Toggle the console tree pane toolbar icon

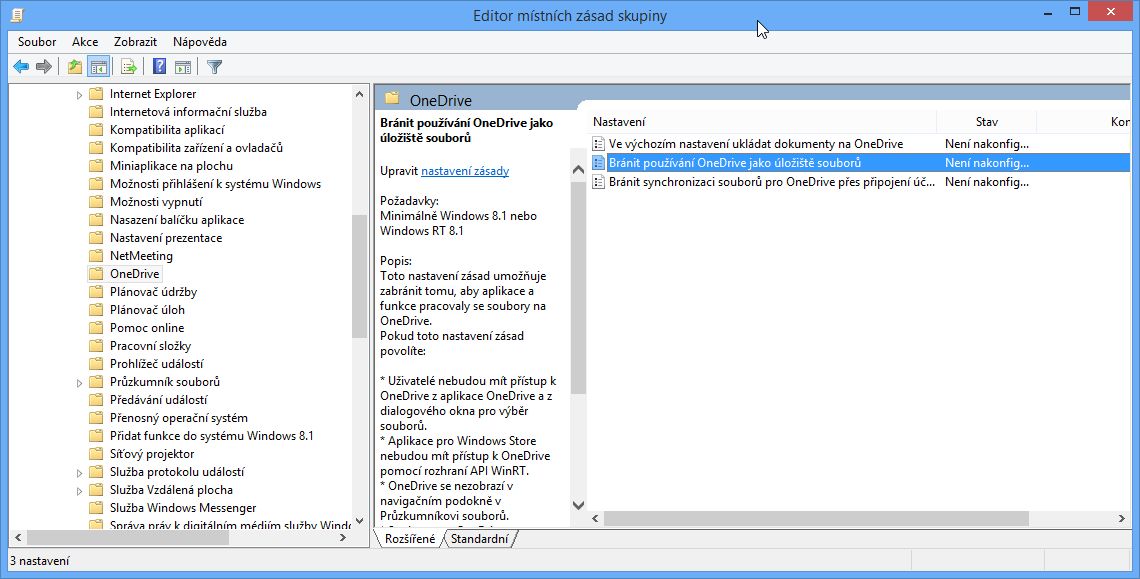coord(98,67)
